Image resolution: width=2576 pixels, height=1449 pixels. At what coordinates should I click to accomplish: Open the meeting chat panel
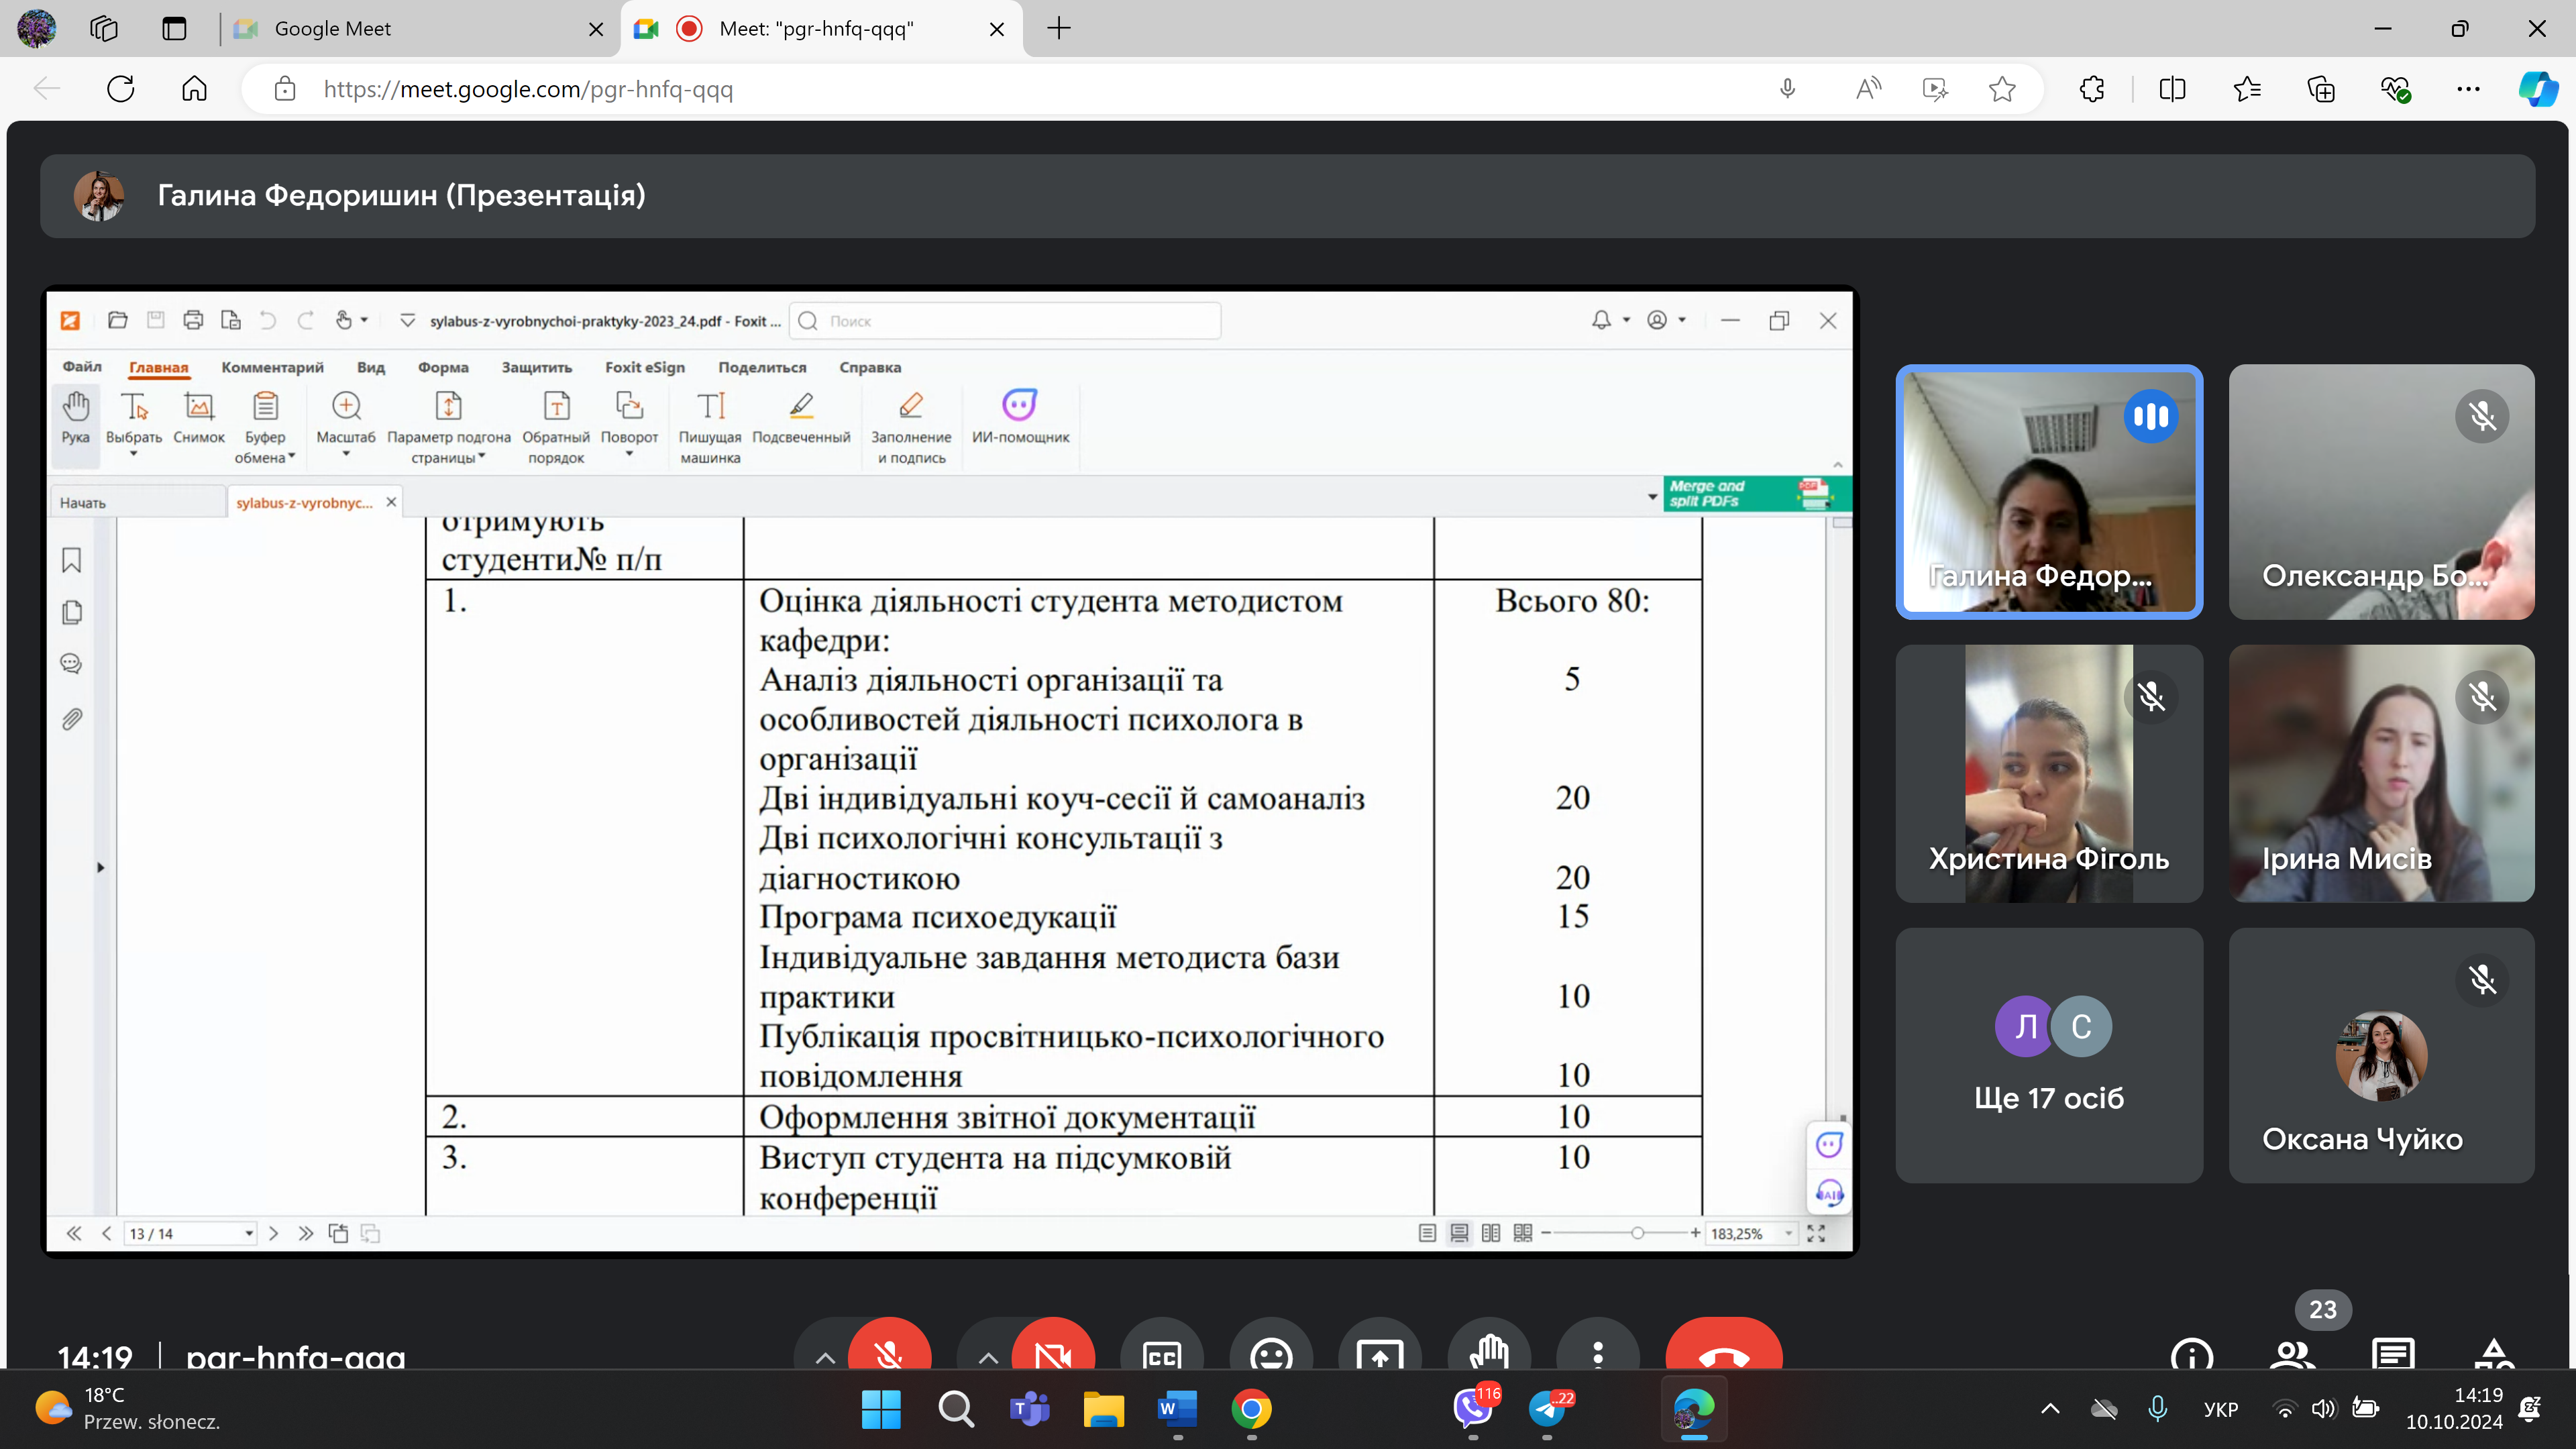2393,1356
